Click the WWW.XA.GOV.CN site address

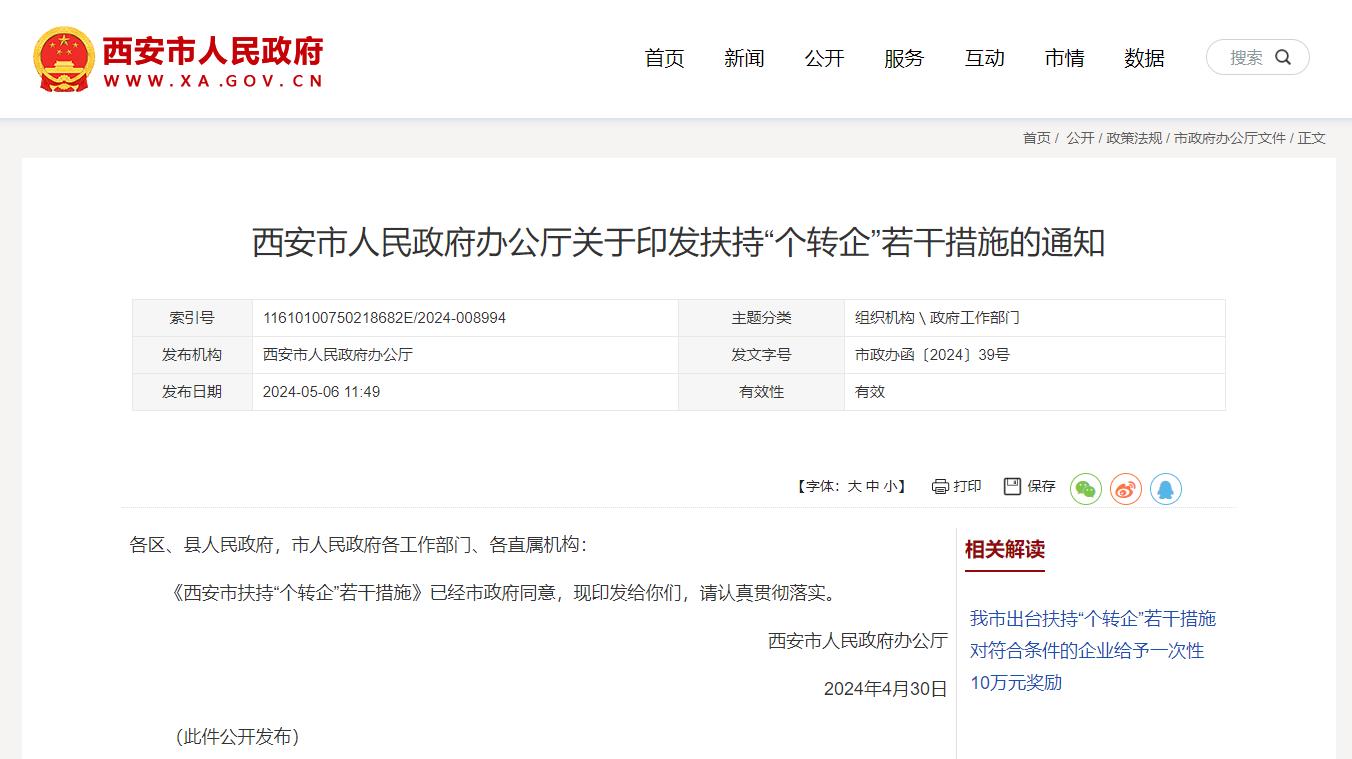click(x=213, y=81)
